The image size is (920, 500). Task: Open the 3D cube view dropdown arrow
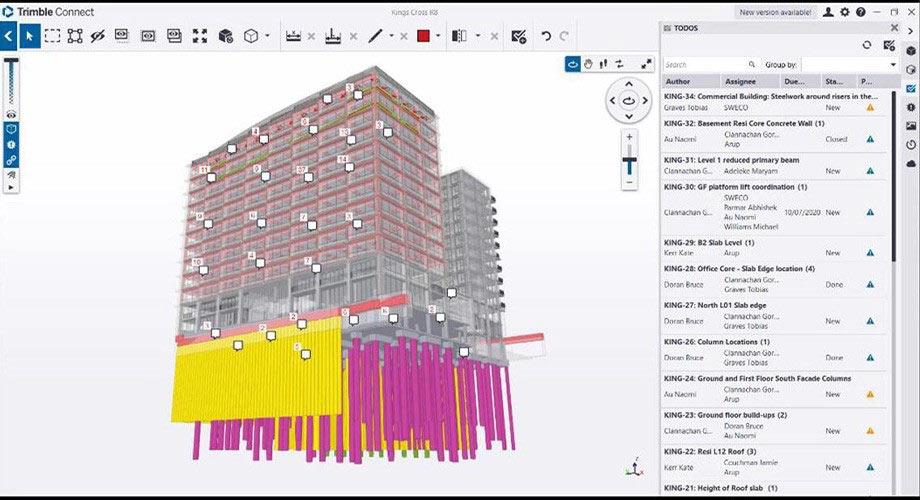pos(267,36)
